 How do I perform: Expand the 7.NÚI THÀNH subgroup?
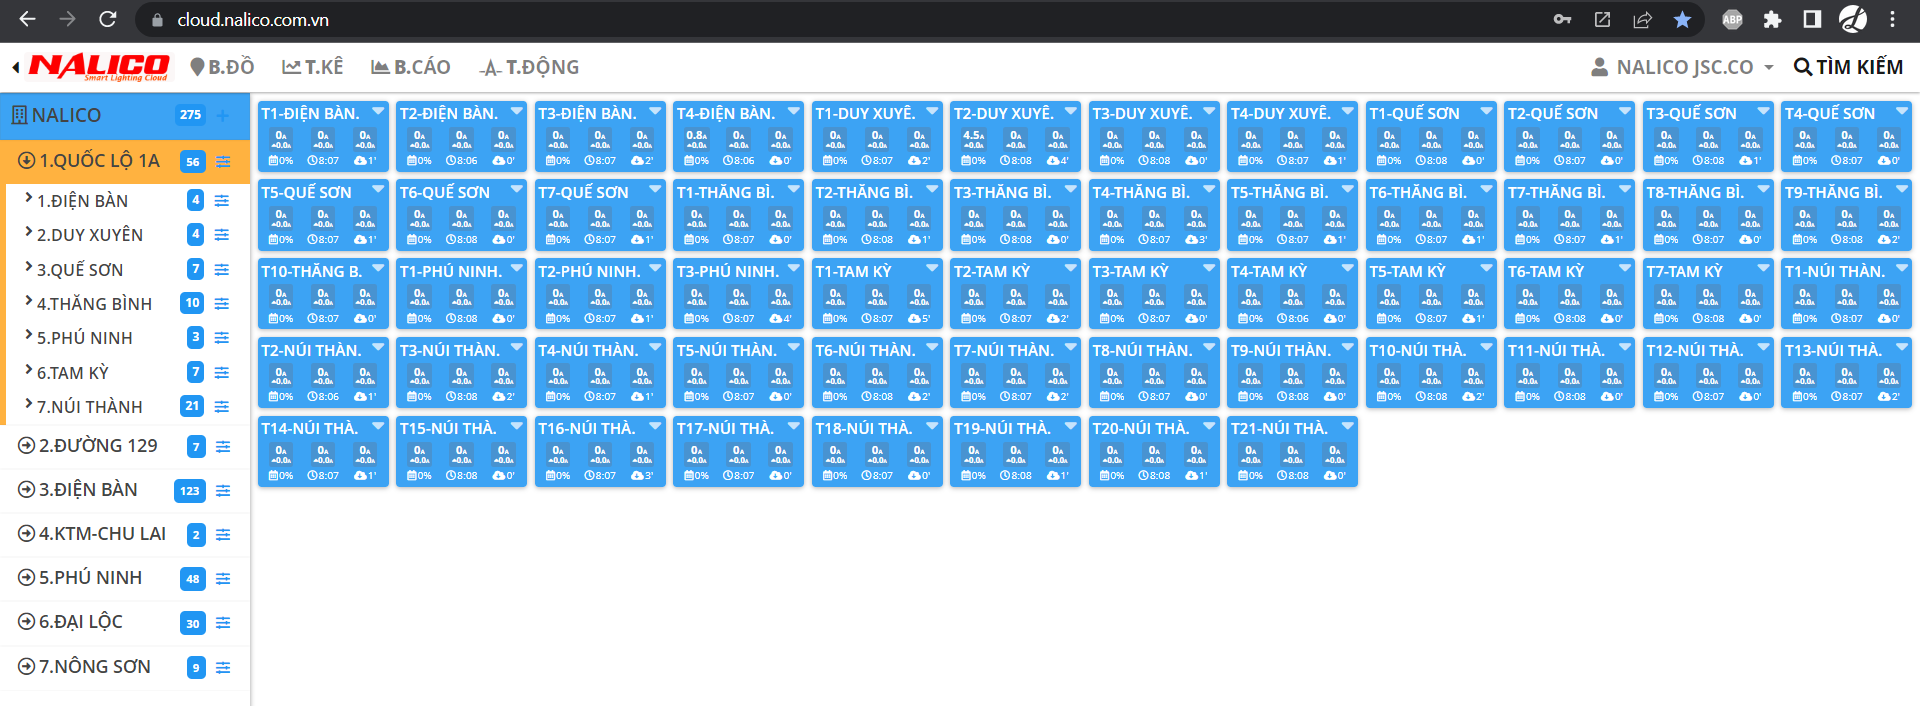29,405
